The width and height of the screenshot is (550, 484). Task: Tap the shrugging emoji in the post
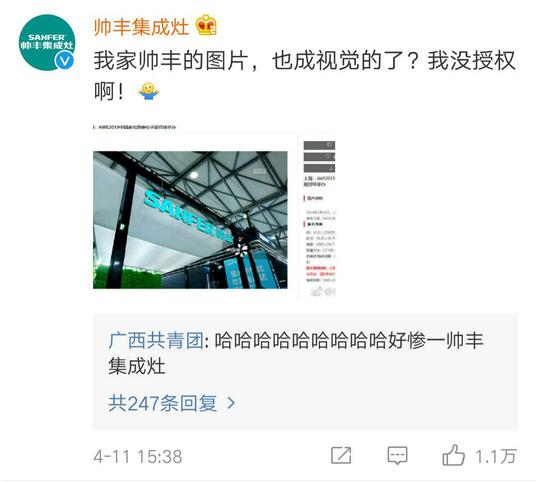pos(148,91)
